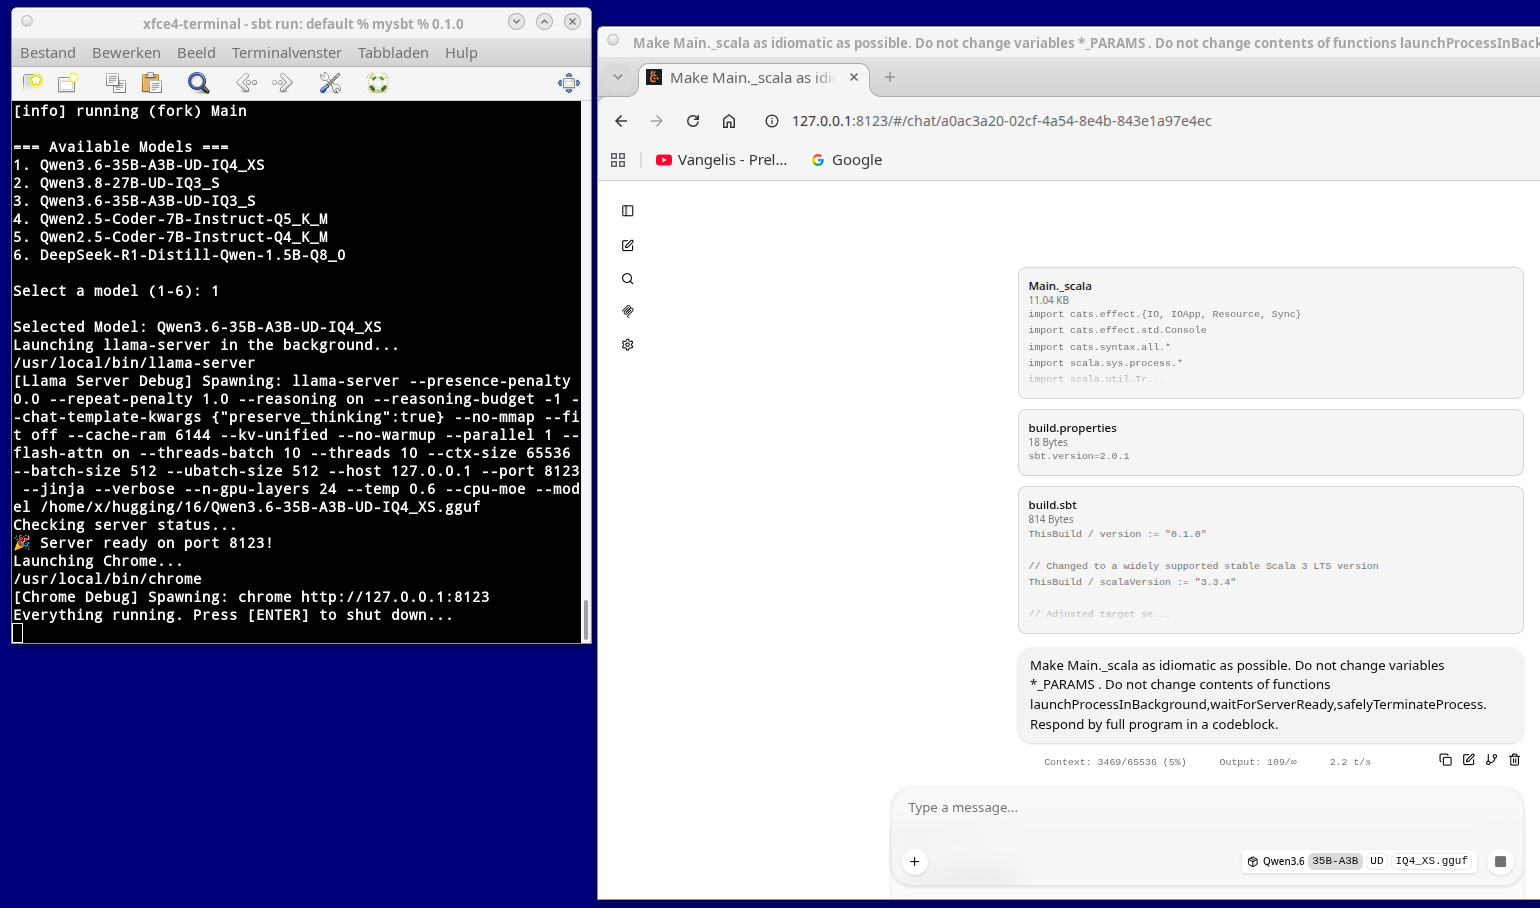Open settings gear in chat sidebar
The height and width of the screenshot is (908, 1540).
[628, 345]
